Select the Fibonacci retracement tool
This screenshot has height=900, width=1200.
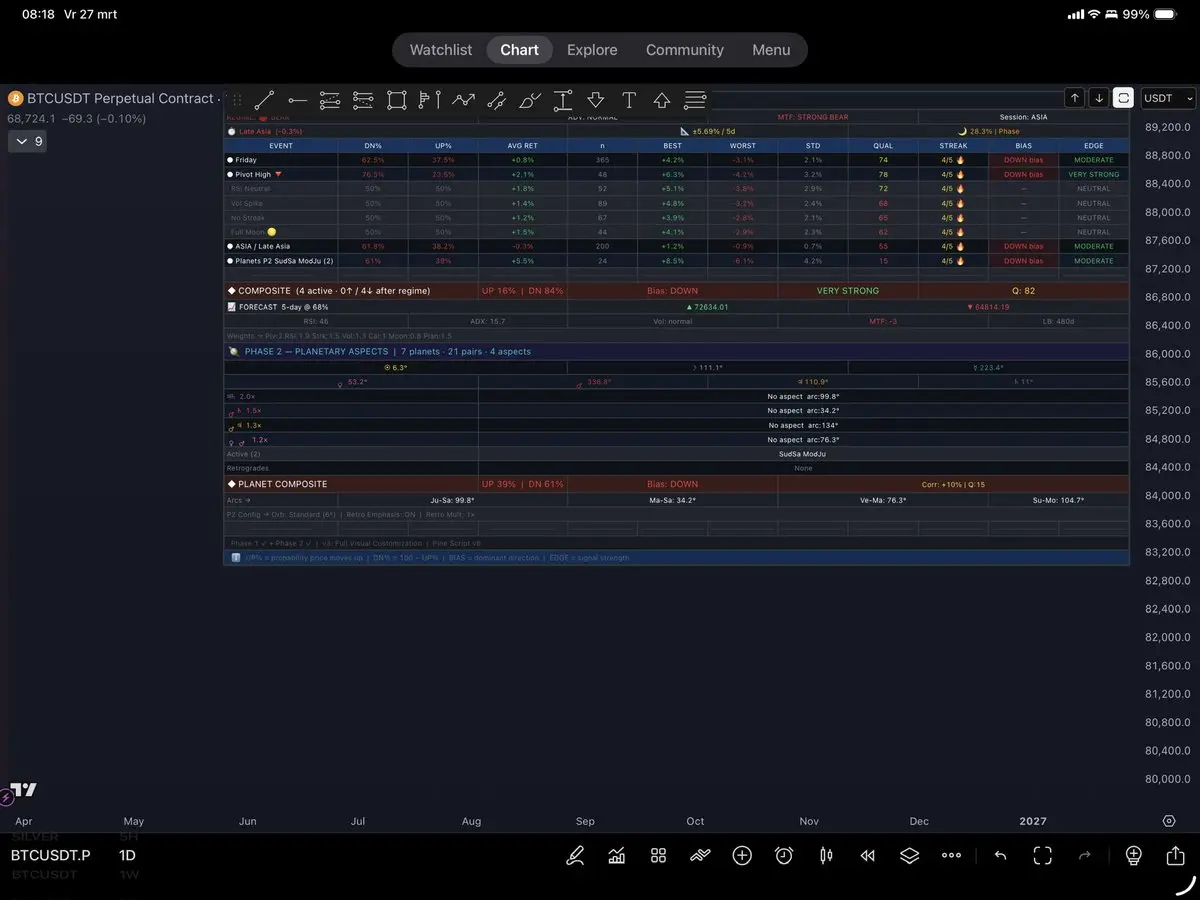click(x=363, y=100)
